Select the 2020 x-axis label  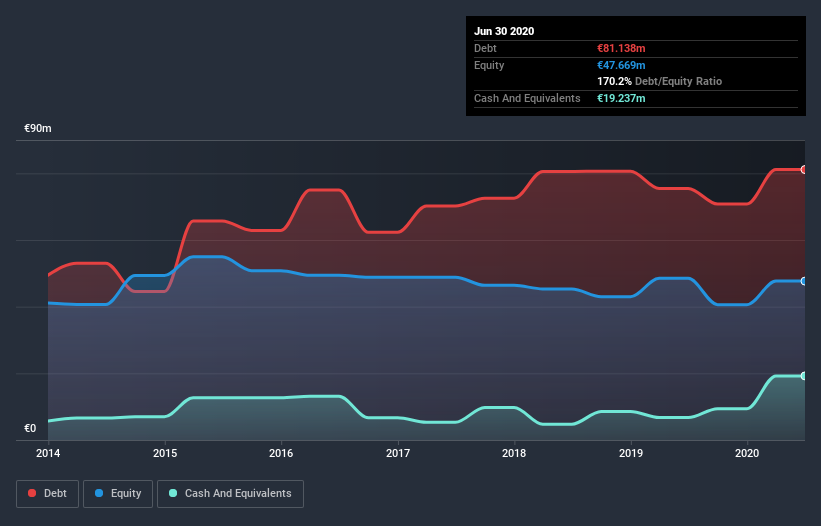pos(747,453)
